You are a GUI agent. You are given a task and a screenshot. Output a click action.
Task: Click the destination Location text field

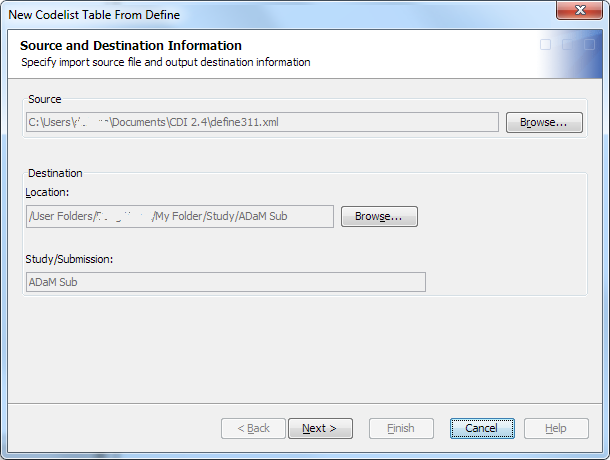point(180,217)
